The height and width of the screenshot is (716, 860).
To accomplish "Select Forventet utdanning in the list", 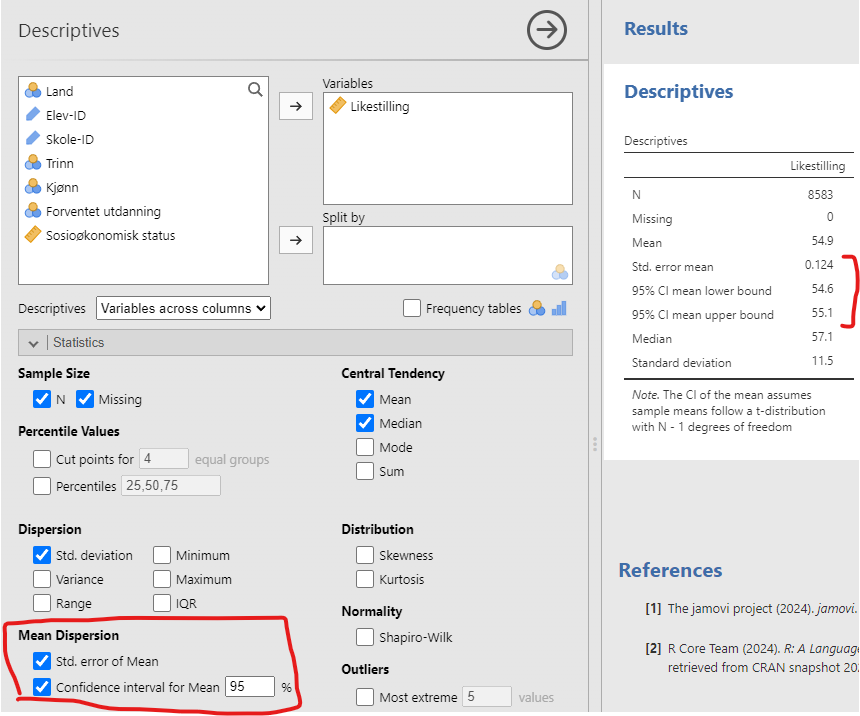I will point(103,211).
